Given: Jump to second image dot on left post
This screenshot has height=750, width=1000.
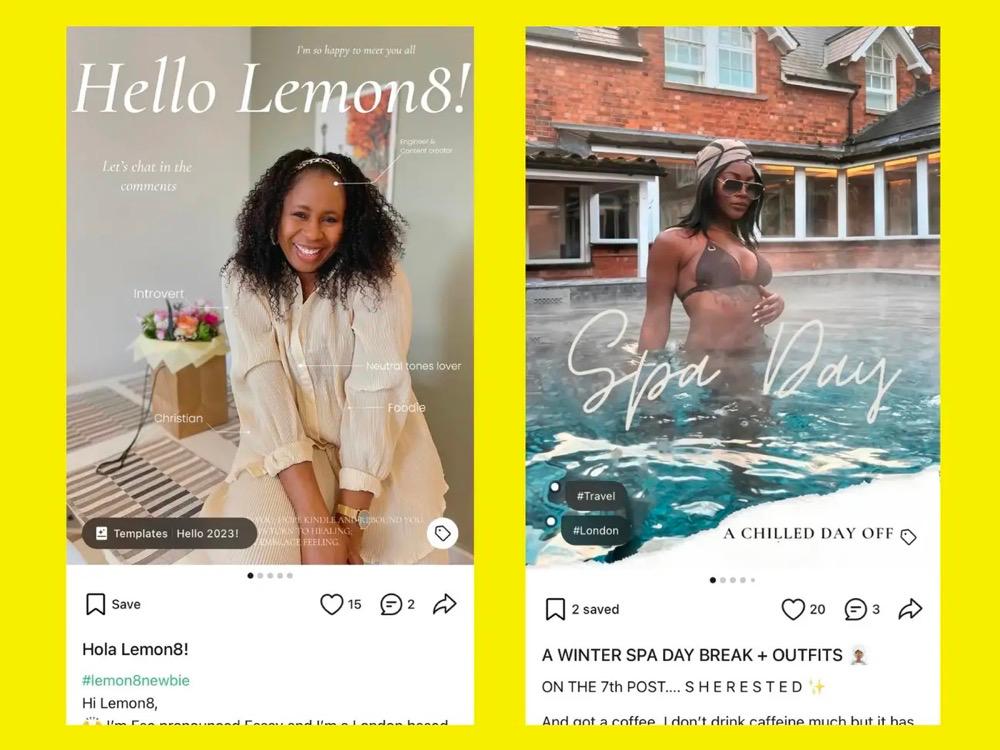Looking at the screenshot, I should pos(260,576).
